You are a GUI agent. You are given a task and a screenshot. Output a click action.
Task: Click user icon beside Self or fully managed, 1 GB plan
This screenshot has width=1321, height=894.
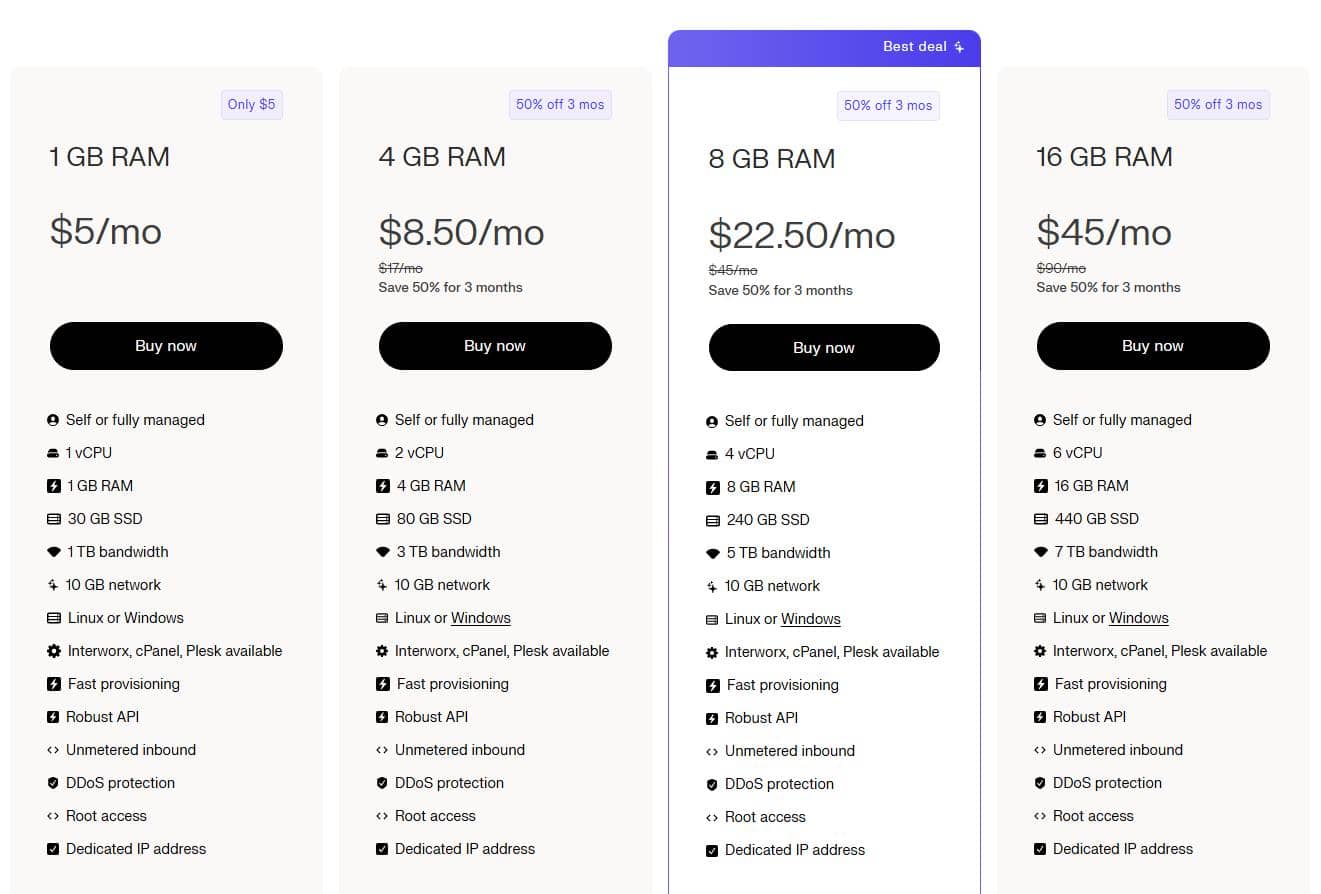53,420
